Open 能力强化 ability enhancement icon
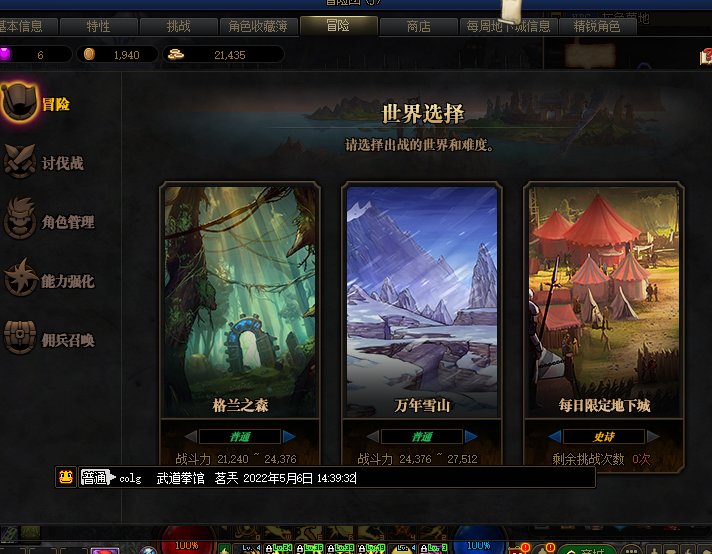Image resolution: width=712 pixels, height=554 pixels. point(20,277)
